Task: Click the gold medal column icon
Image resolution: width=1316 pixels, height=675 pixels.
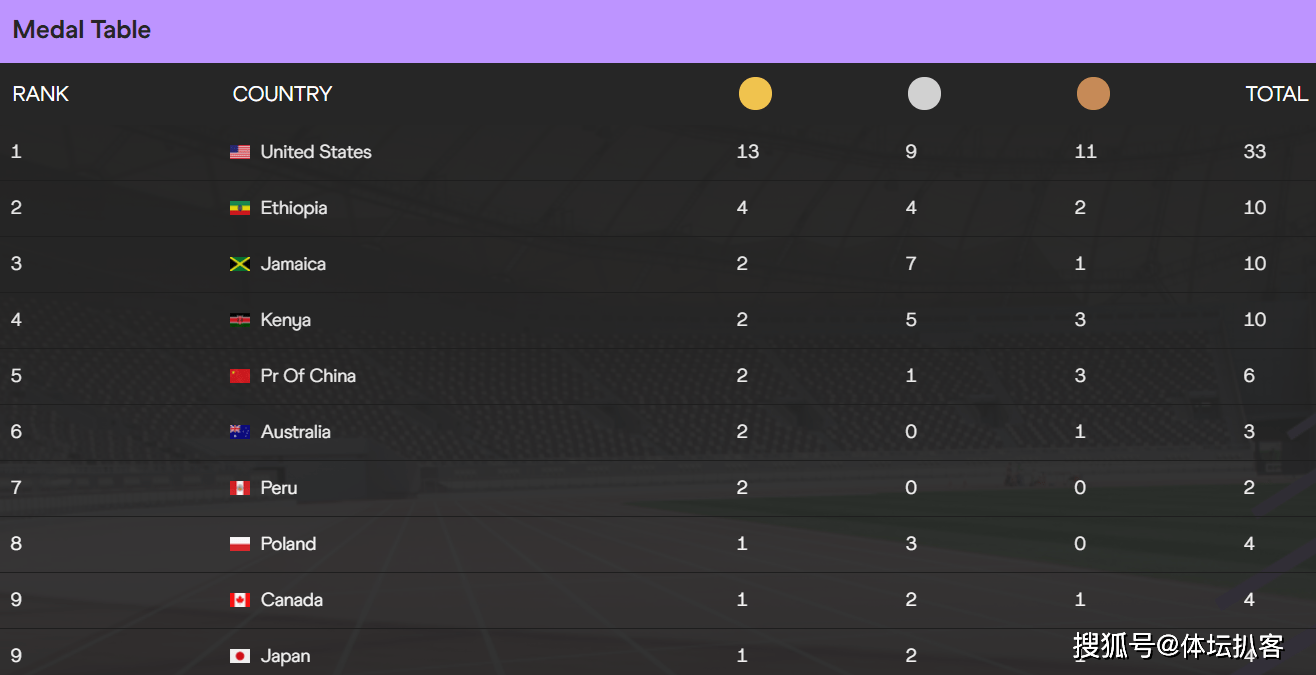Action: tap(755, 94)
